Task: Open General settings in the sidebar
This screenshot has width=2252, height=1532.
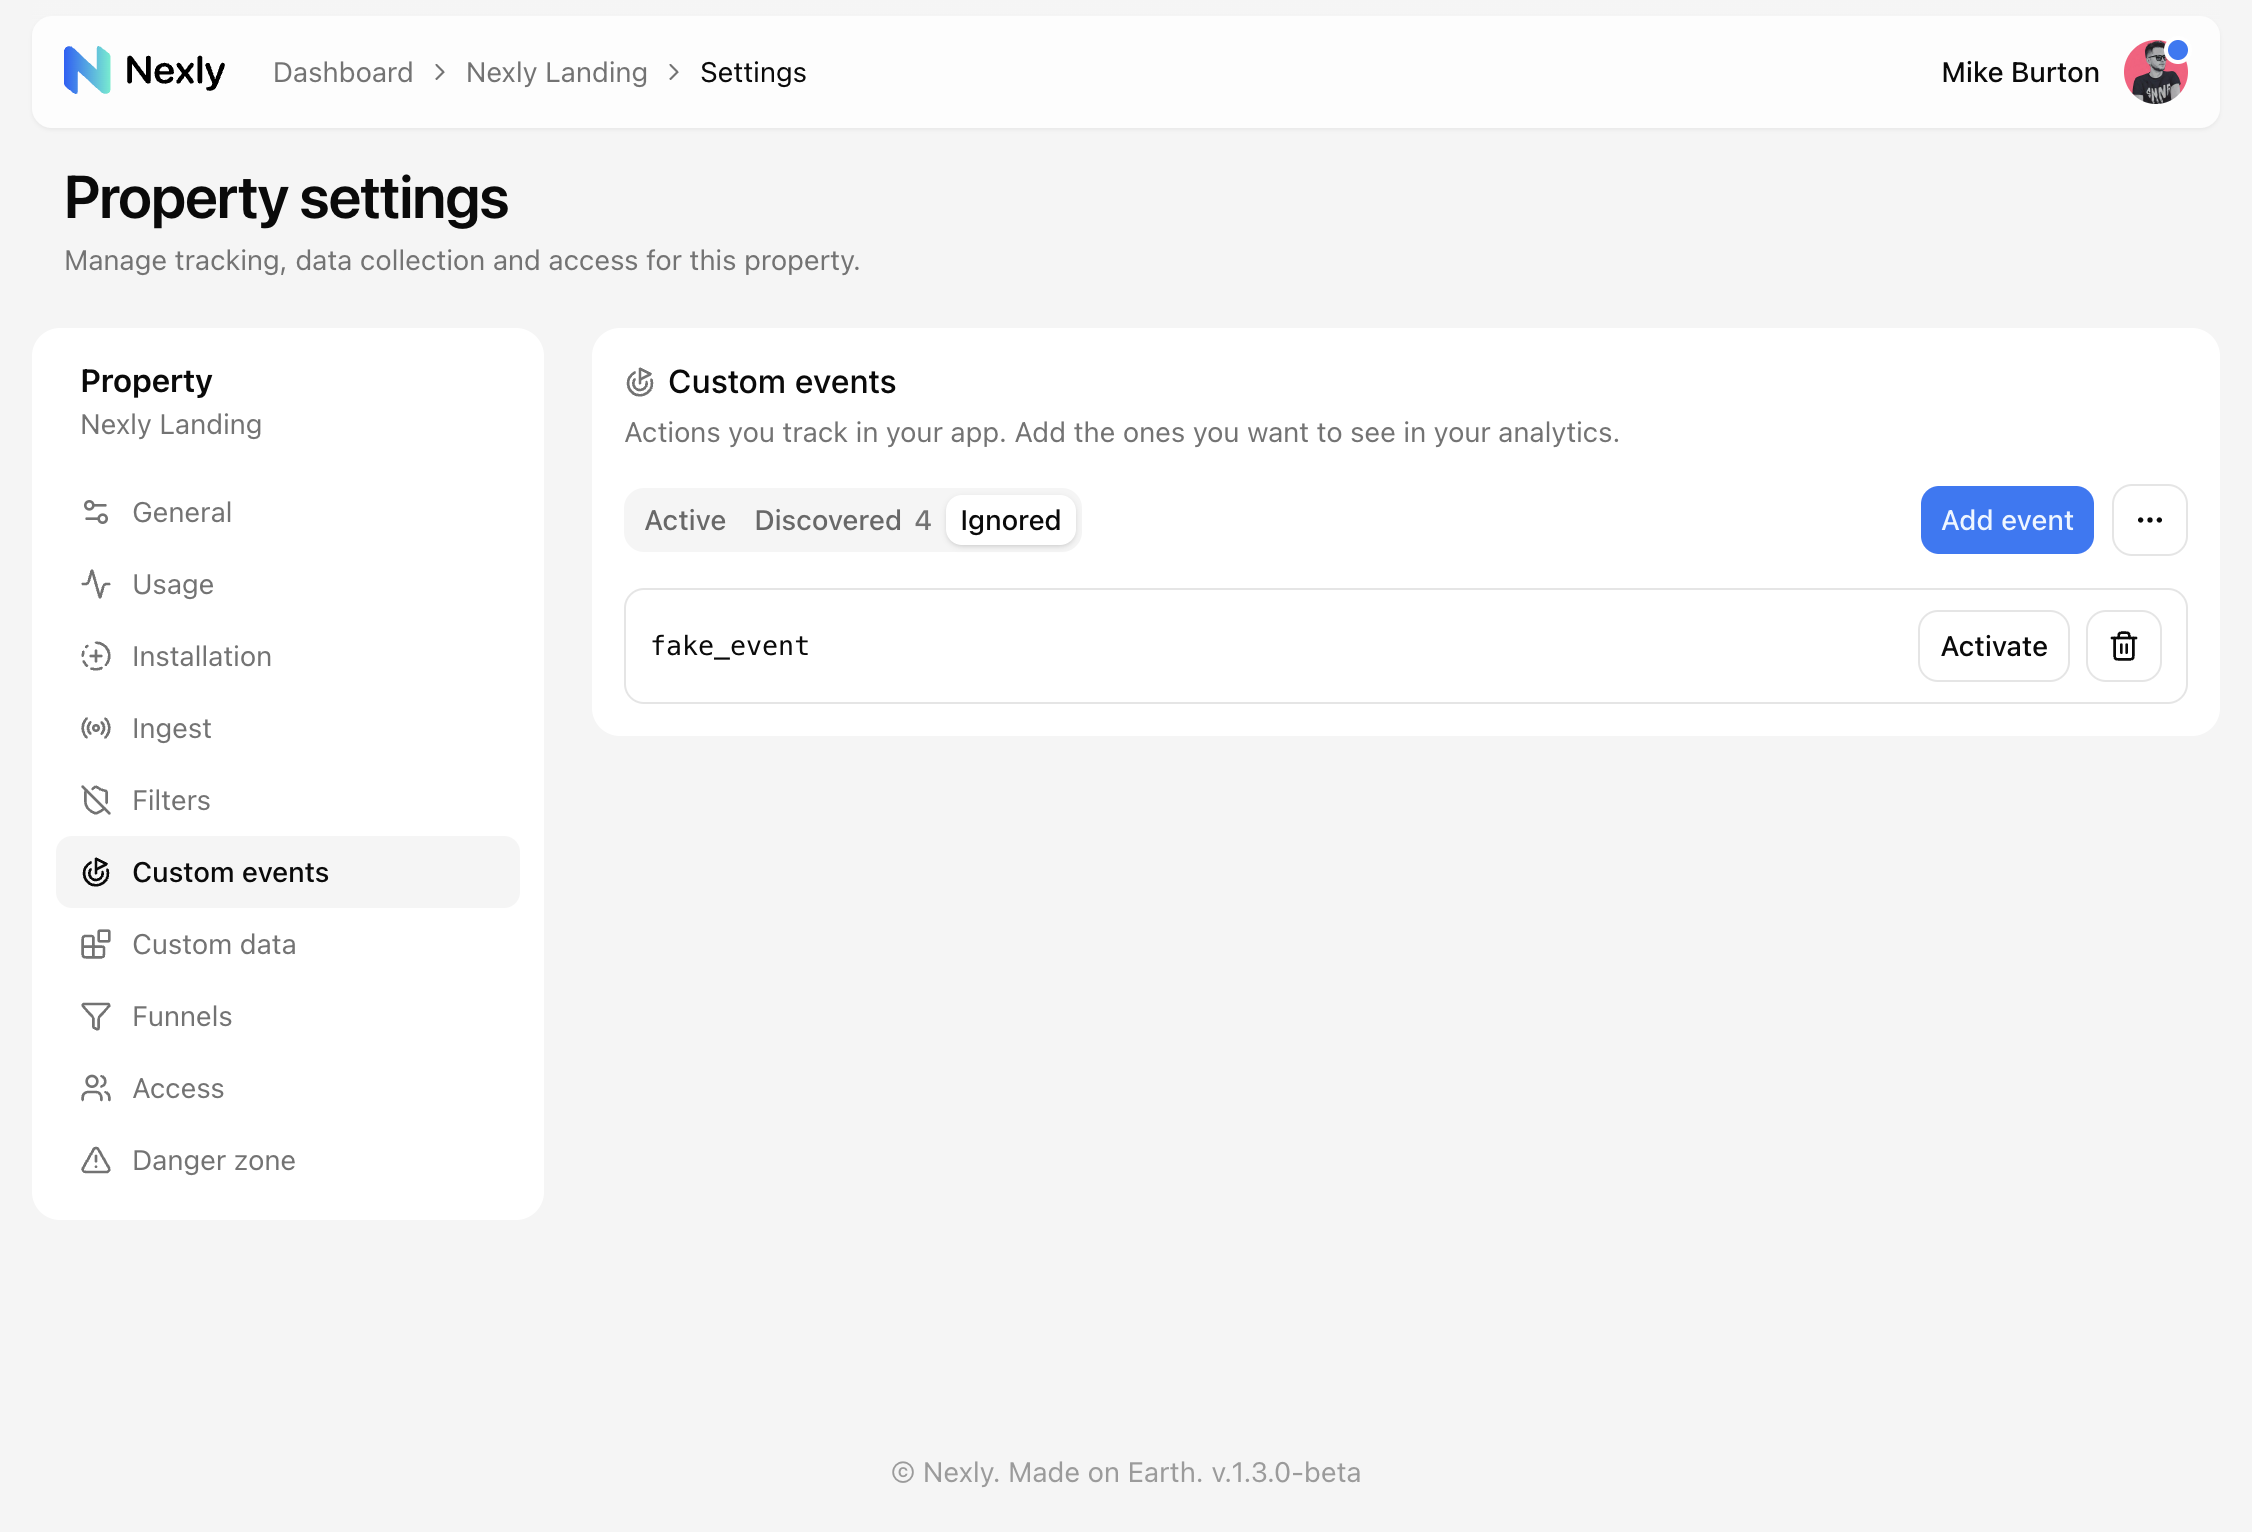Action: tap(288, 512)
